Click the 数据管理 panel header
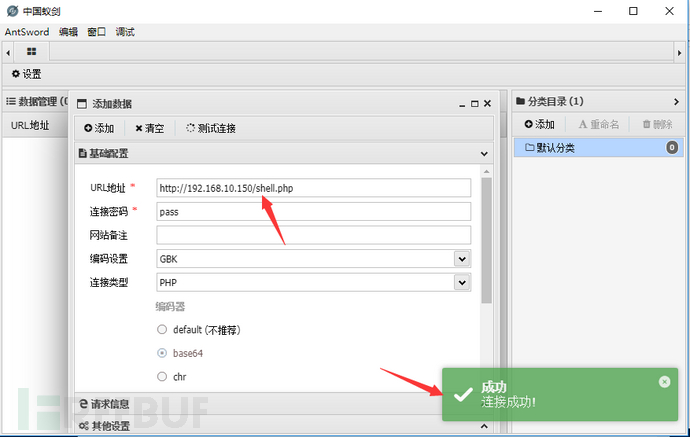 (x=36, y=102)
